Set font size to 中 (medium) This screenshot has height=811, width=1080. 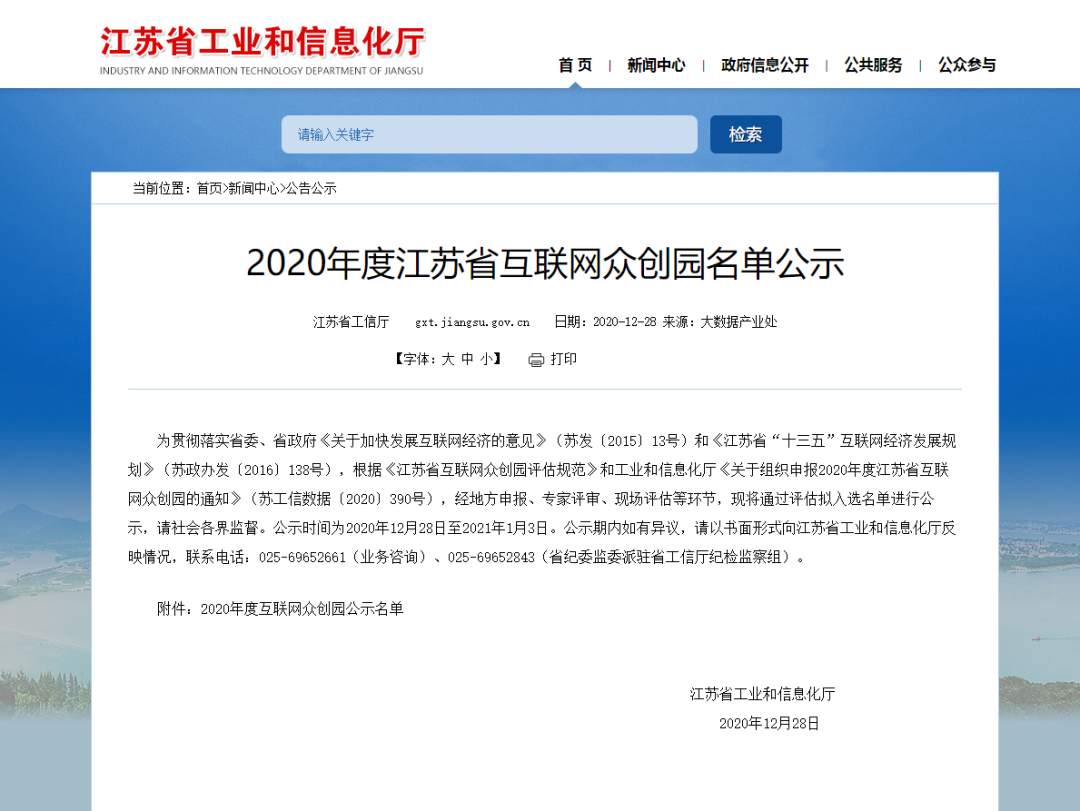(467, 359)
